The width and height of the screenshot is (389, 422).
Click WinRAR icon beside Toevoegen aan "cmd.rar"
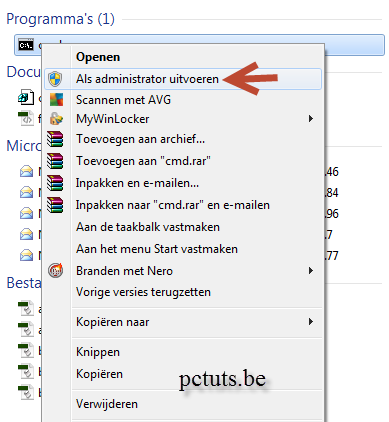tap(55, 161)
